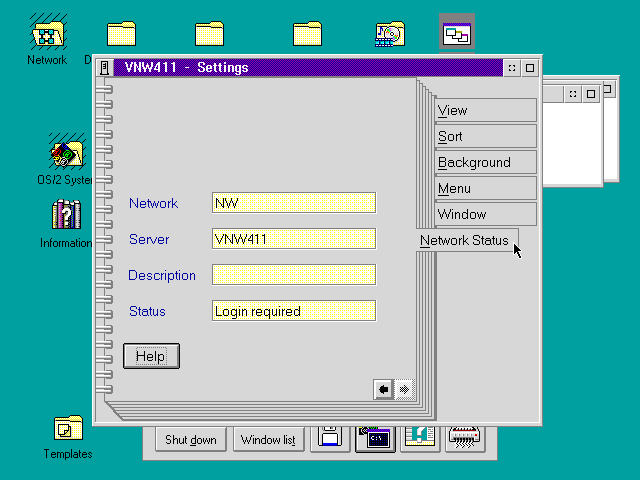The width and height of the screenshot is (640, 480).
Task: Go to previous notebook page arrow
Action: pyautogui.click(x=383, y=389)
